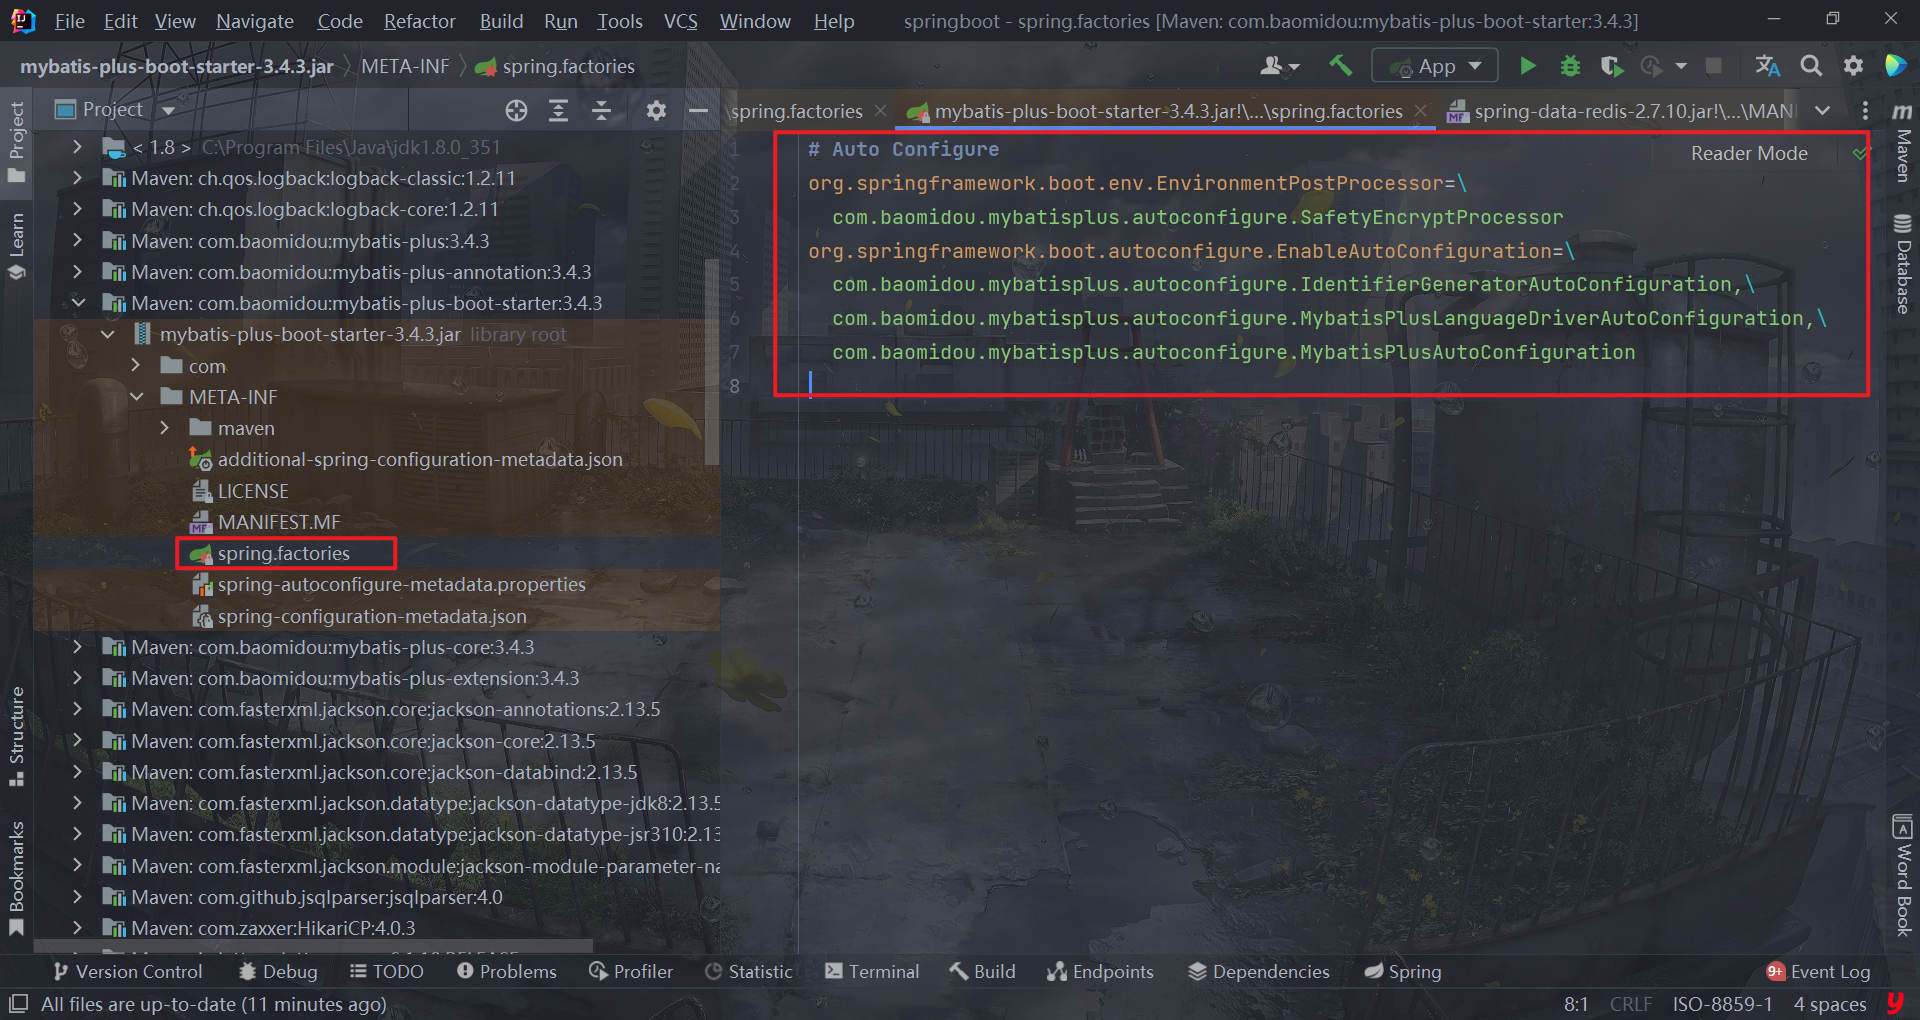Open the Structure side panel
This screenshot has width=1920, height=1020.
point(17,736)
